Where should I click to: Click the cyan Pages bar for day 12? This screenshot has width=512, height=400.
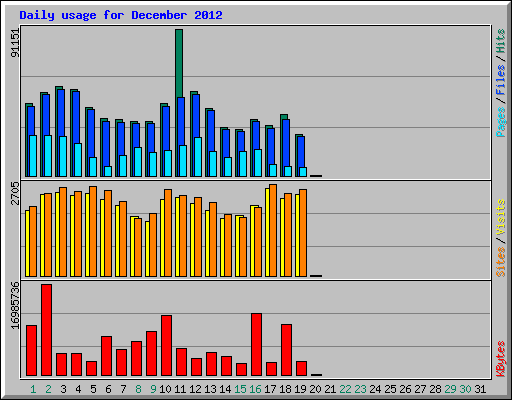198,157
